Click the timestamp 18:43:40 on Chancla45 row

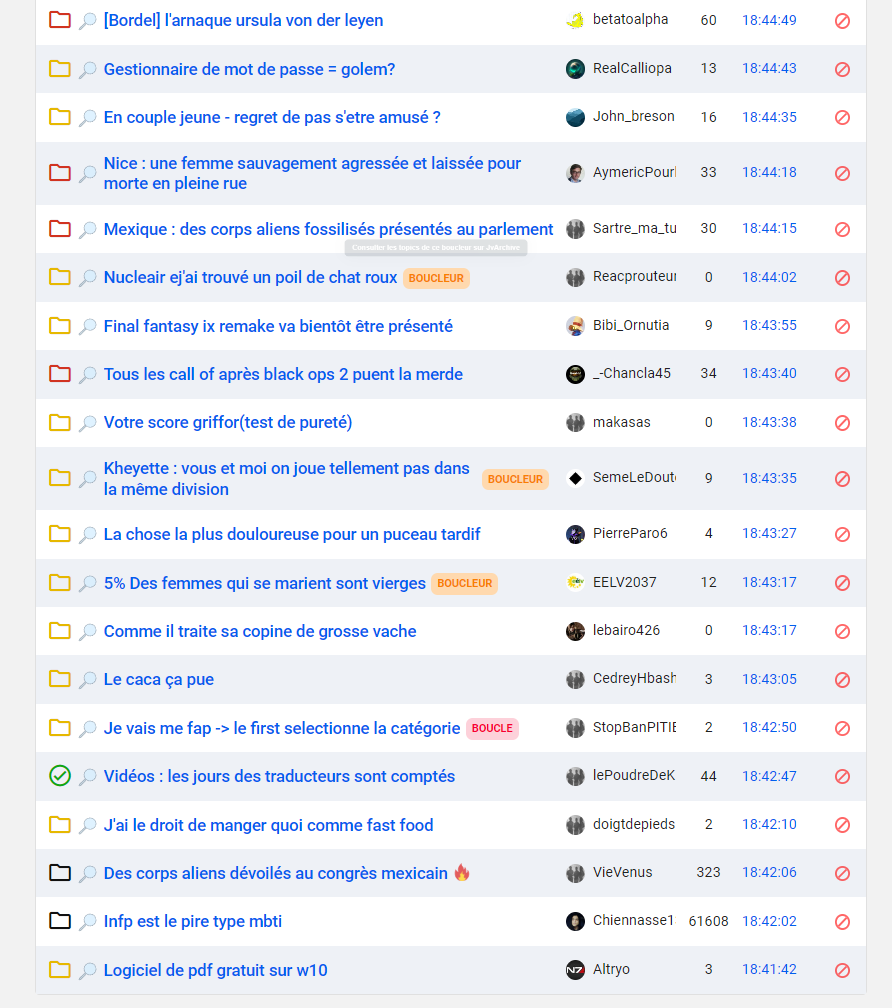769,374
